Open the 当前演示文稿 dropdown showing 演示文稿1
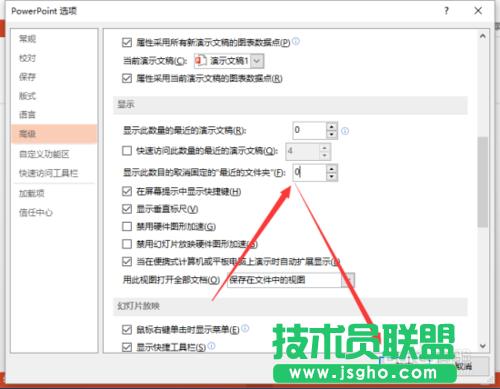Viewport: 500px width, 389px height. pyautogui.click(x=257, y=61)
